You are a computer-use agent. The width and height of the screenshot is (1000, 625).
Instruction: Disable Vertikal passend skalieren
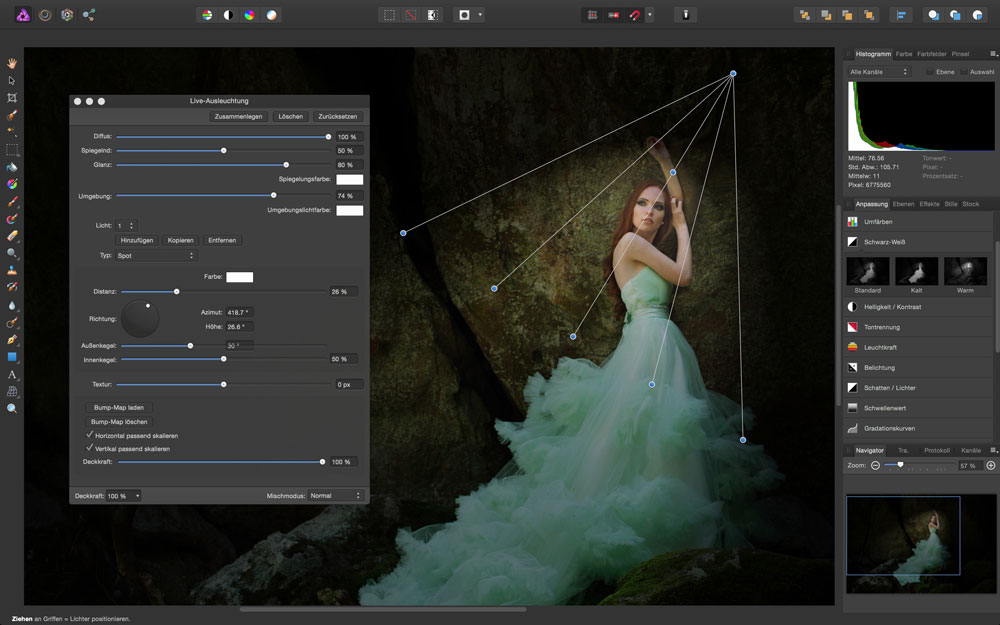[x=88, y=448]
